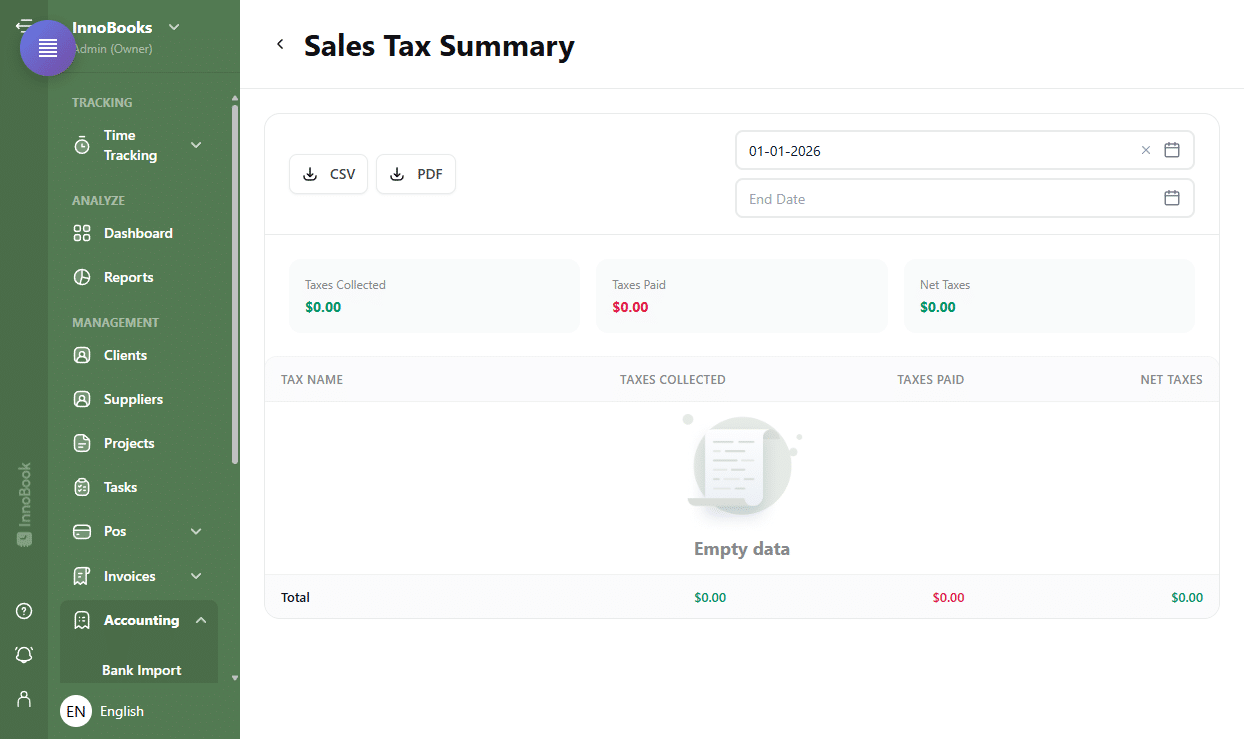
Task: Click the Net Taxes summary card
Action: 1049,296
